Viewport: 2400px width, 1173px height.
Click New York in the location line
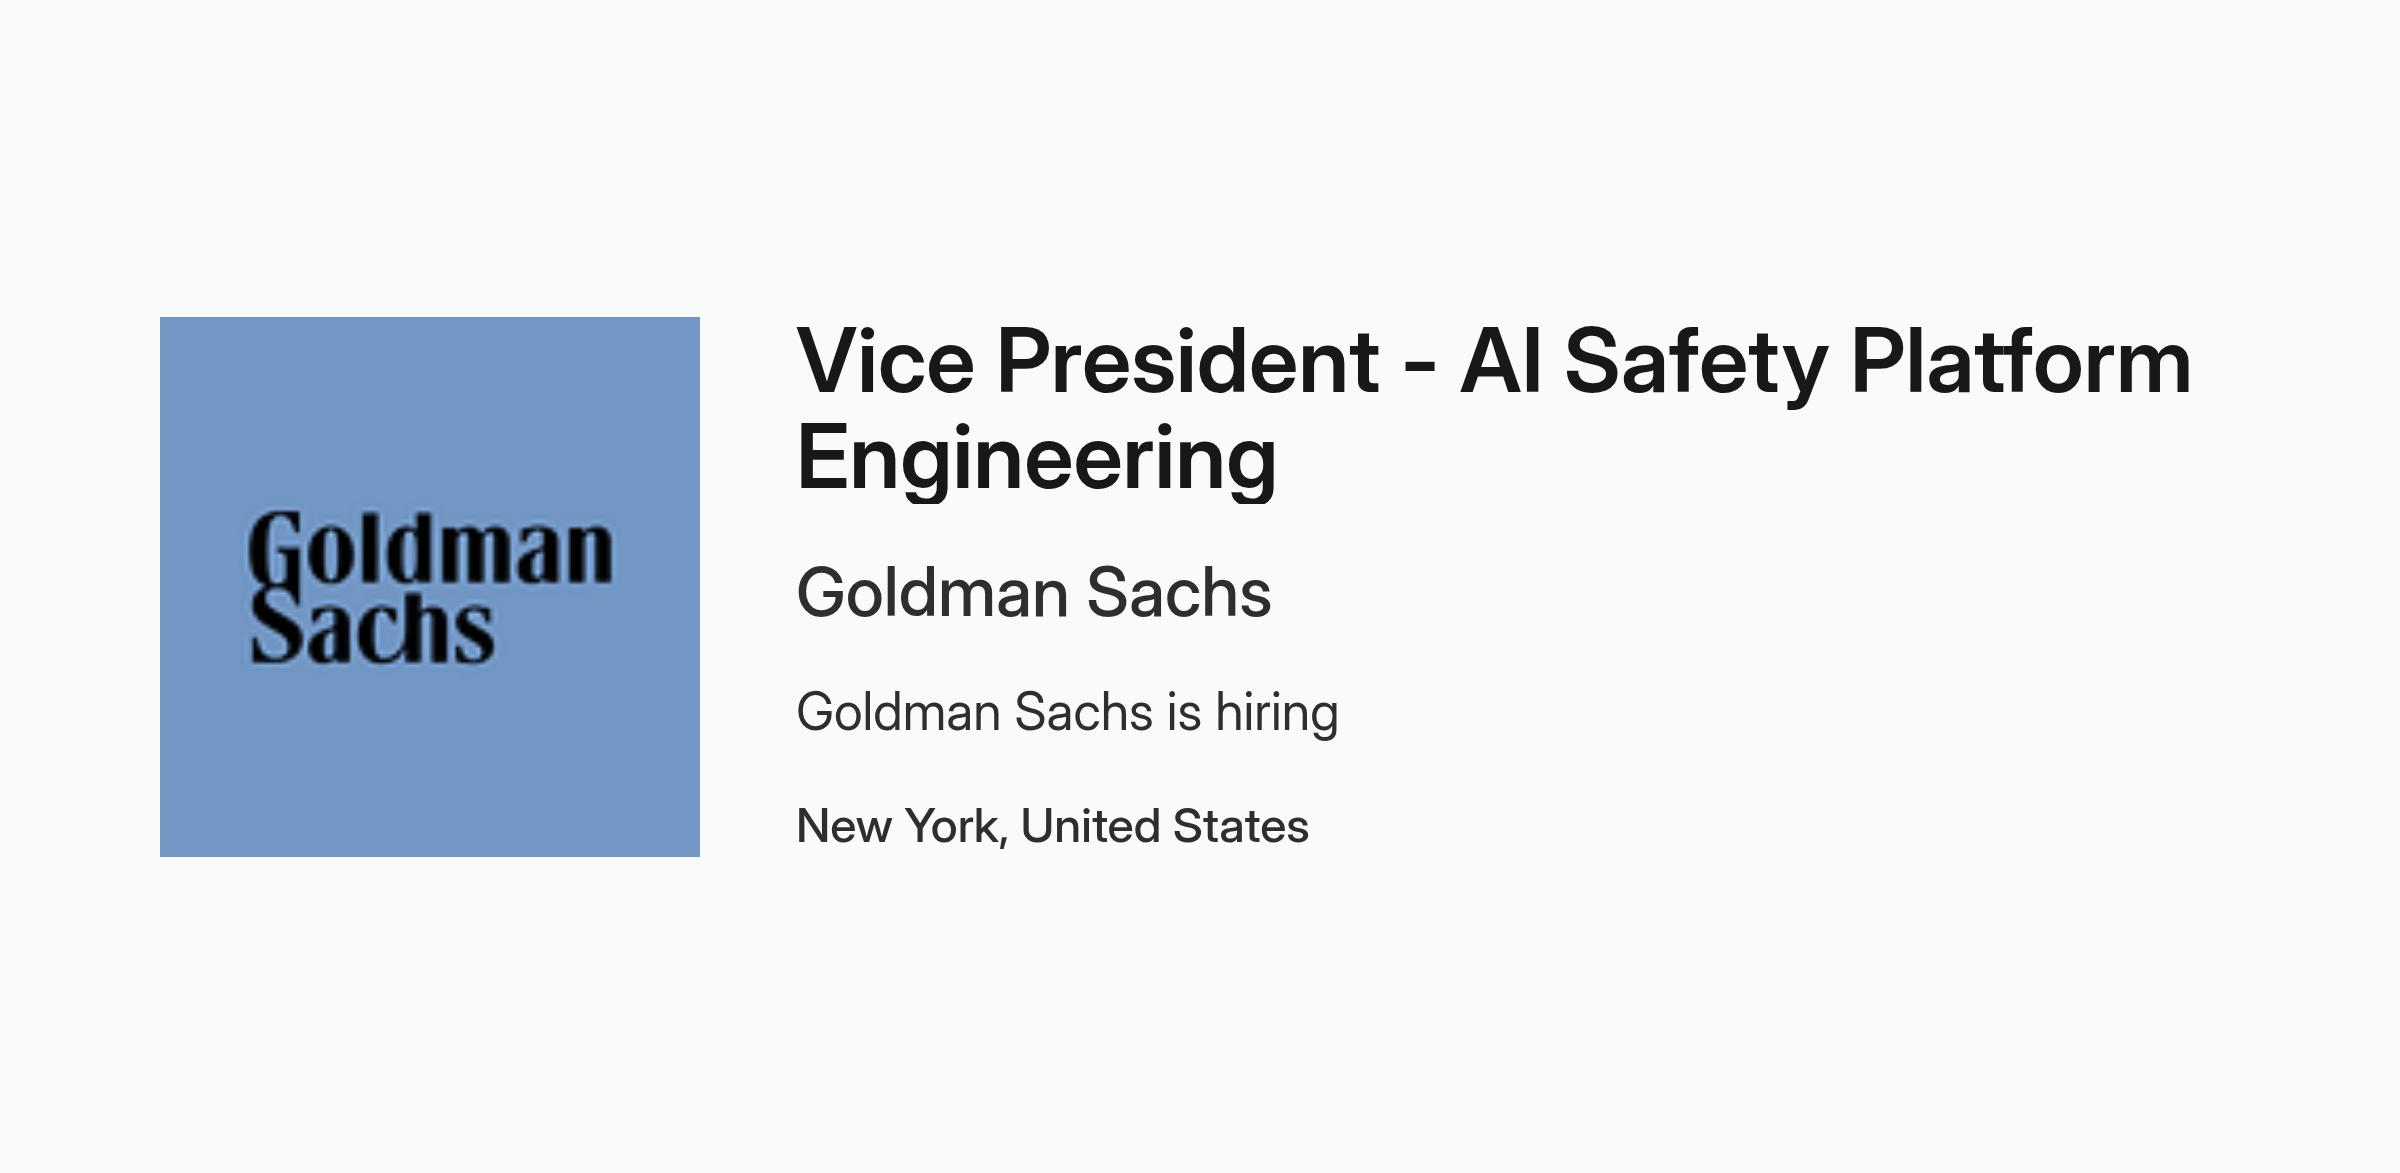point(899,826)
